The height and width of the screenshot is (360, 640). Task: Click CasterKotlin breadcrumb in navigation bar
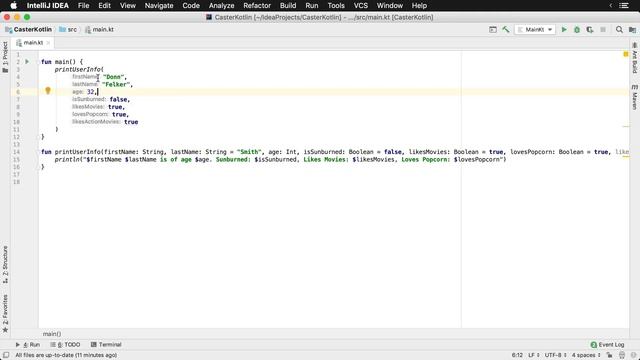pyautogui.click(x=29, y=29)
